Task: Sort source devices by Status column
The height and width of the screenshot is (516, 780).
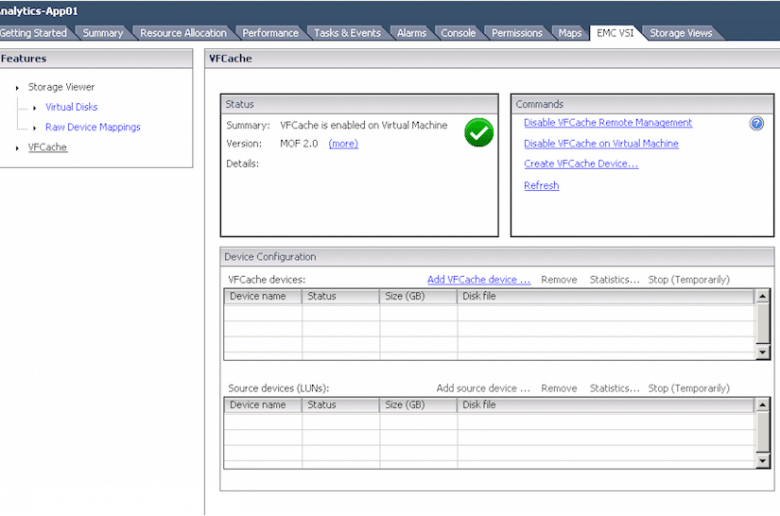Action: [x=340, y=405]
